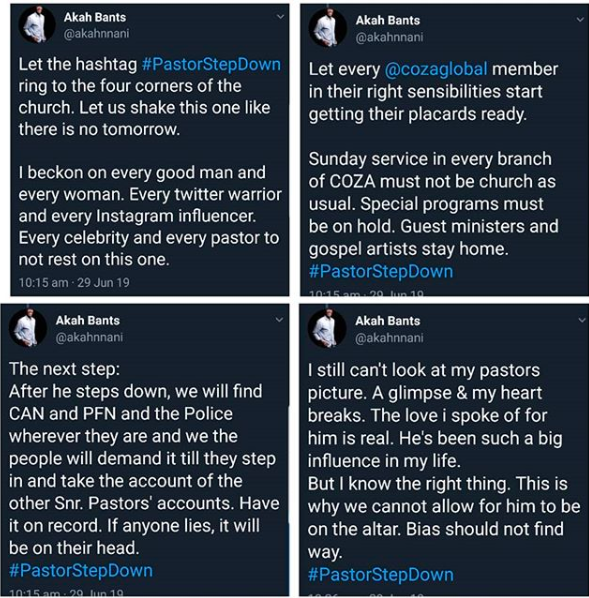Viewport: 589px width, 598px height.
Task: Click @akahnnani handle in bottom-right tweet
Action: (x=389, y=338)
